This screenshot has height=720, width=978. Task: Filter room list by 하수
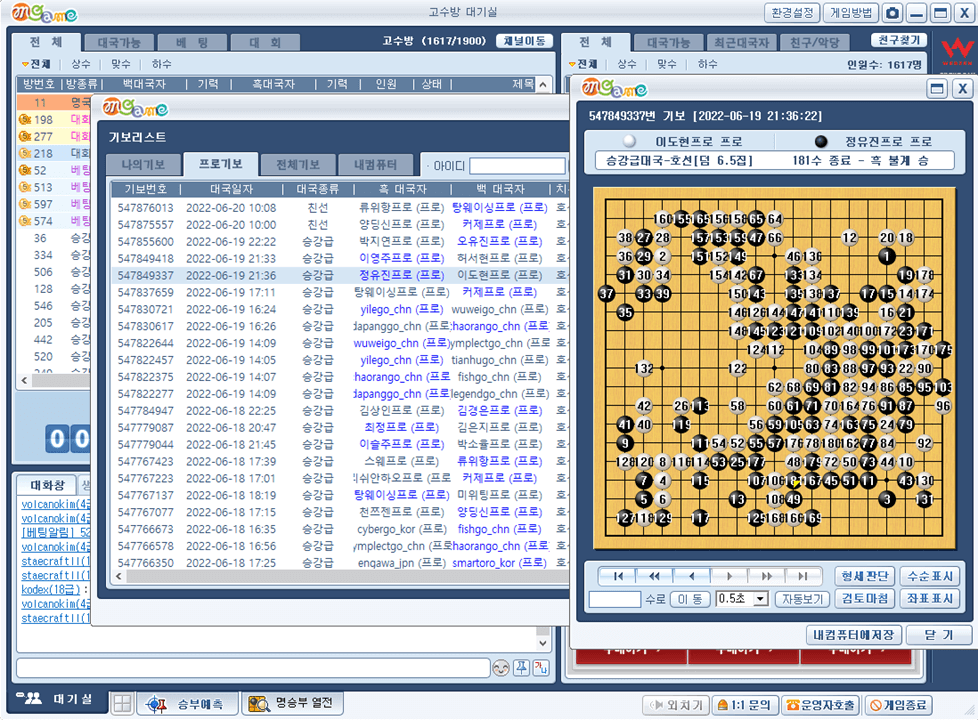tap(161, 64)
